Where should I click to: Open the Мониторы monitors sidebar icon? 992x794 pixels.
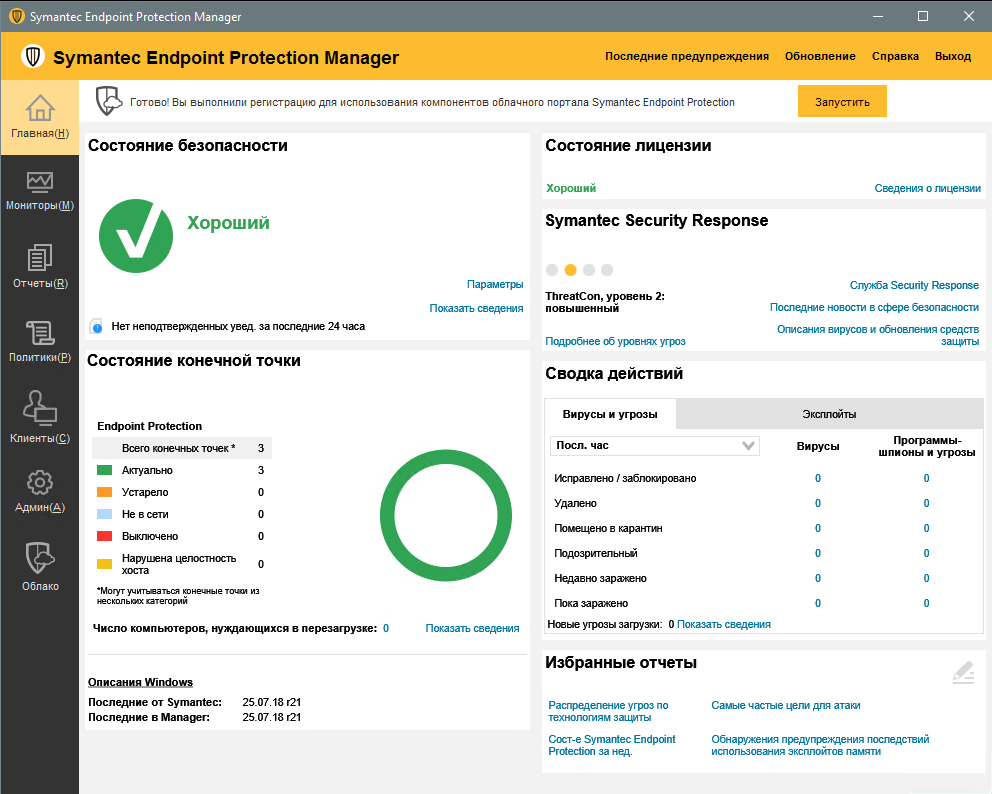(x=39, y=182)
